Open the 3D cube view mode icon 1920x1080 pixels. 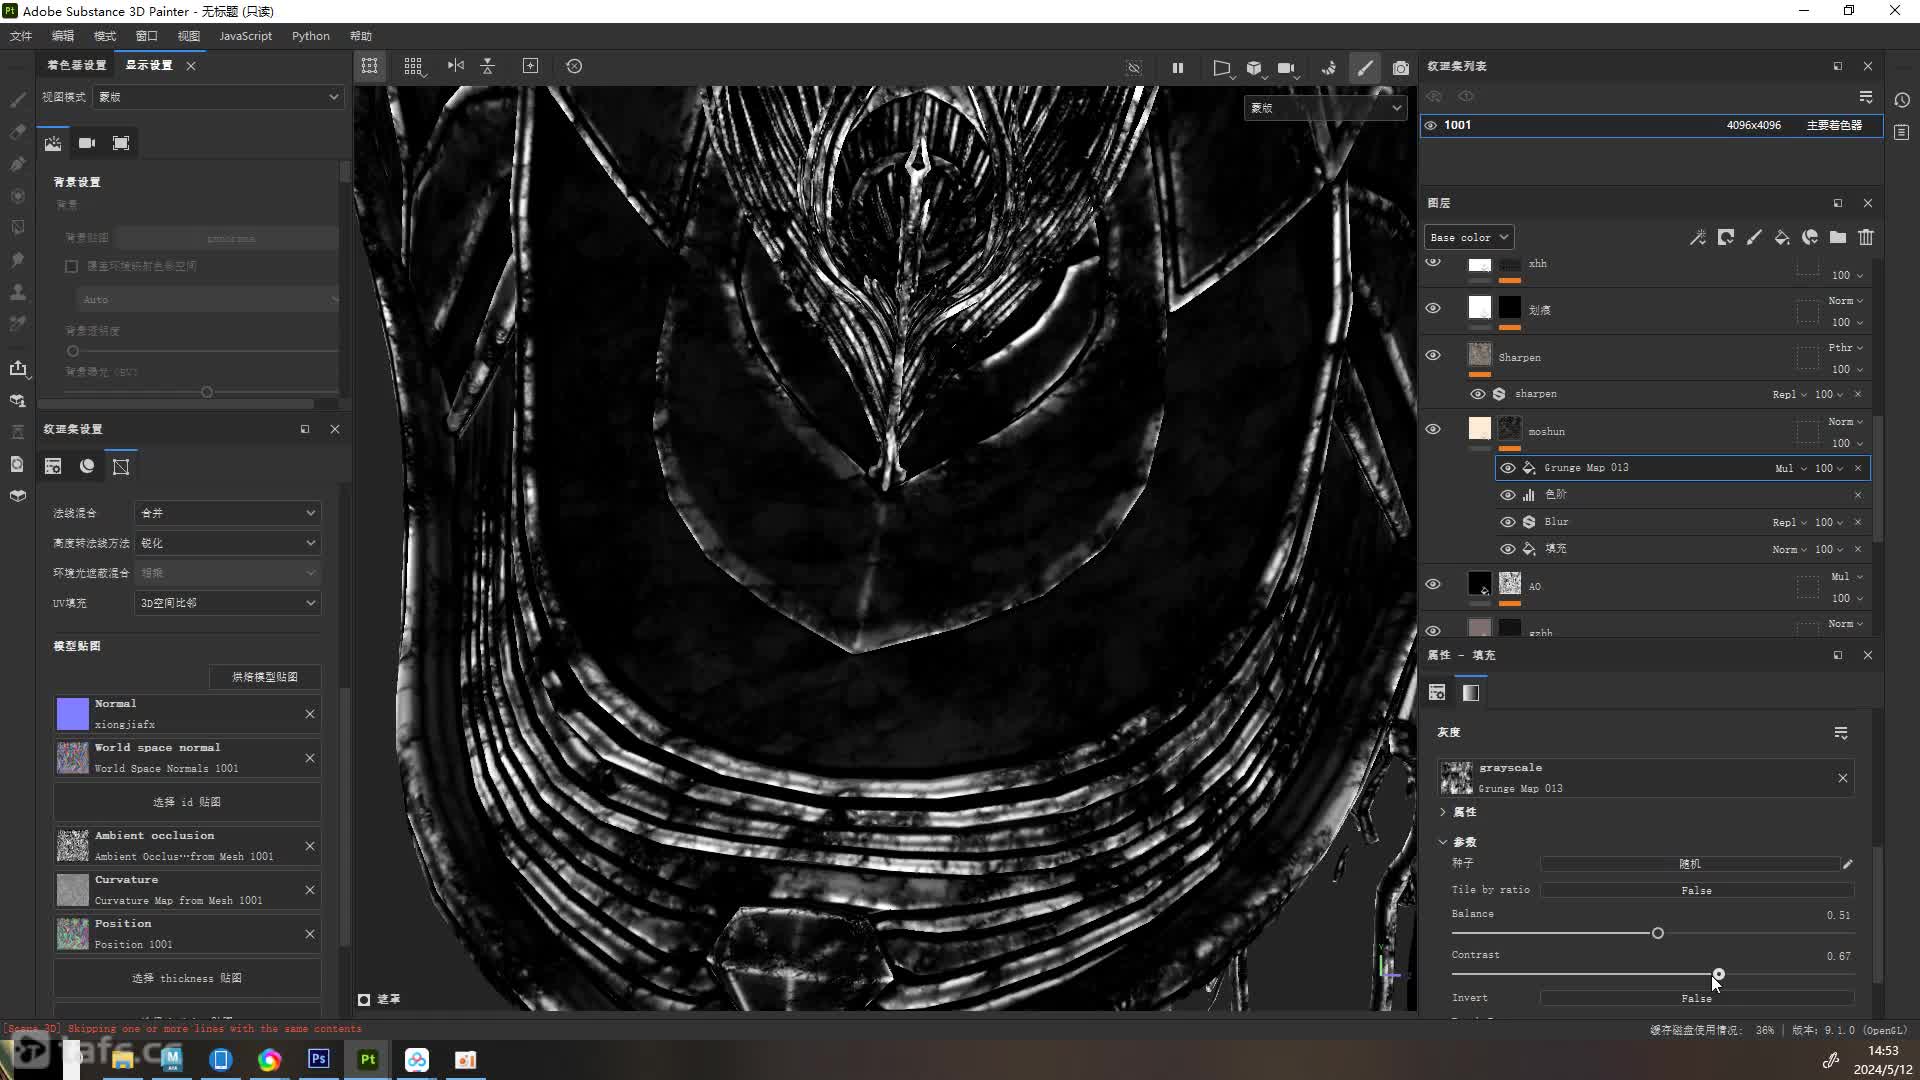[1254, 68]
